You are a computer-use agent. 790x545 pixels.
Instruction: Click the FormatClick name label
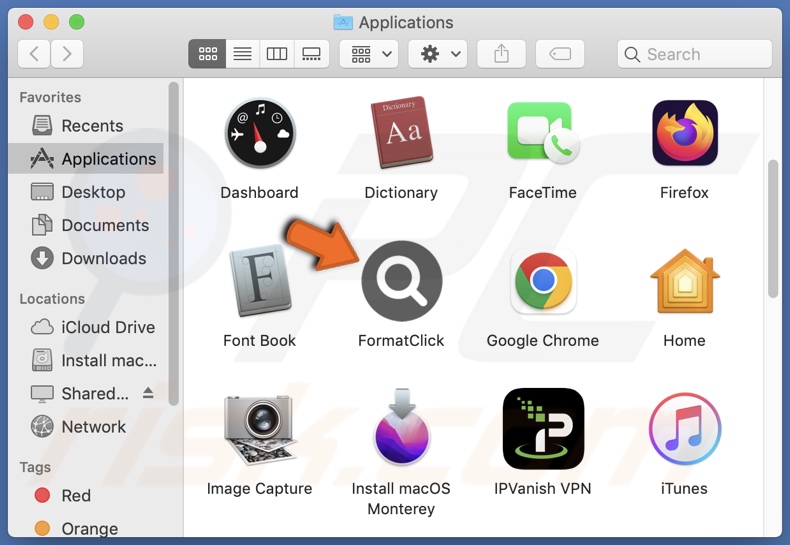[401, 341]
